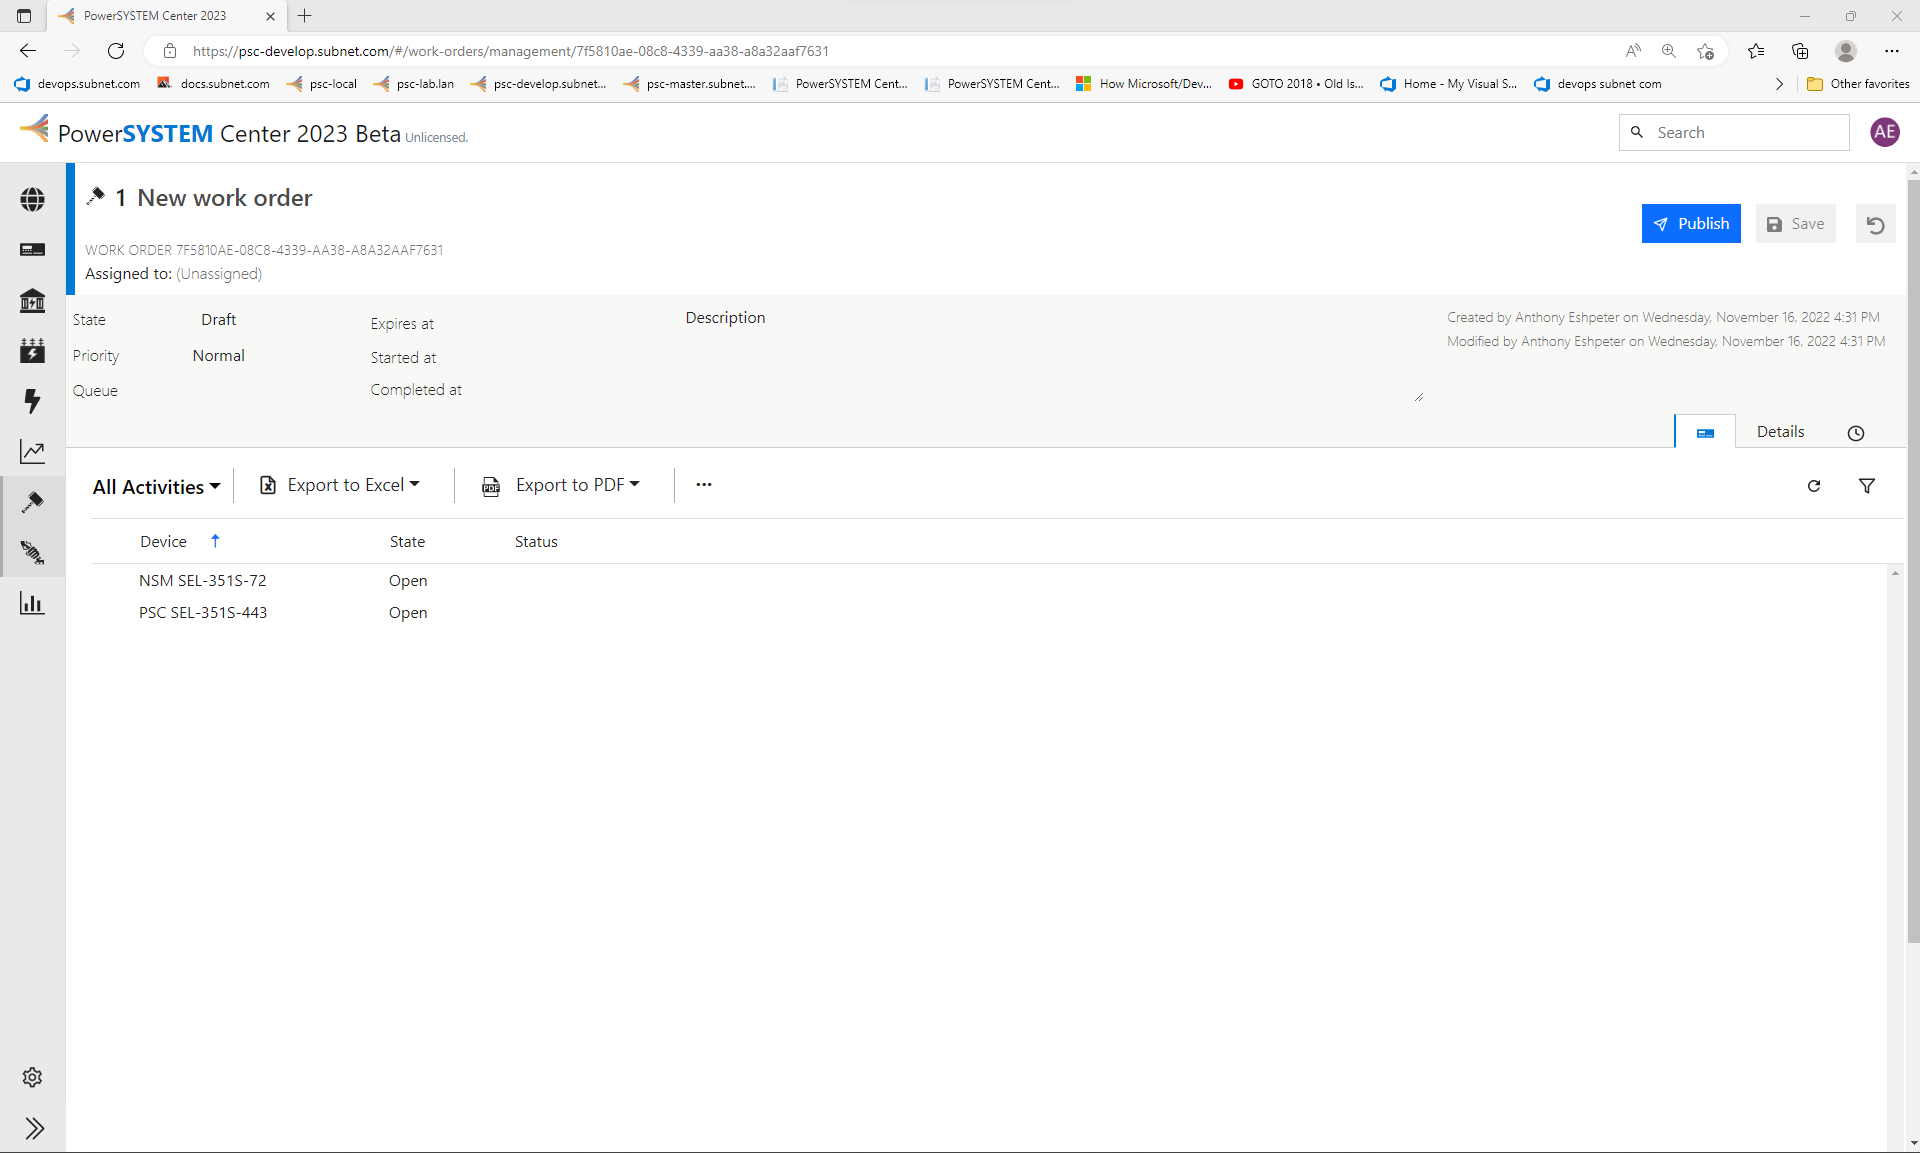The height and width of the screenshot is (1153, 1920).
Task: Switch to the Details tab
Action: 1780,432
